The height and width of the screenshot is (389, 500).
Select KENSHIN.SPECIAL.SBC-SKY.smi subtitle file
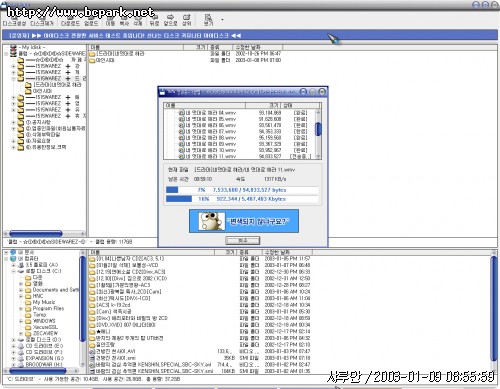151,371
